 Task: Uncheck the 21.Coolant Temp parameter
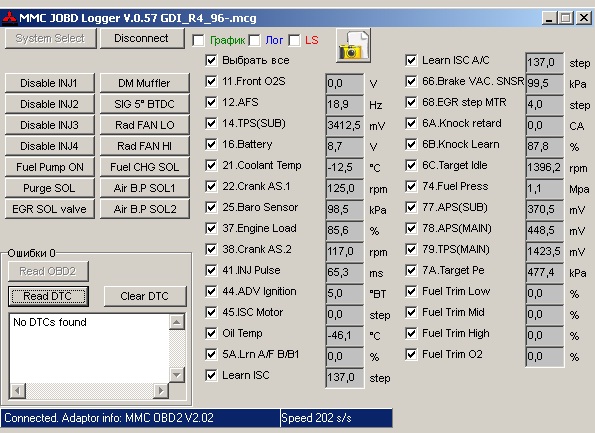pos(211,165)
